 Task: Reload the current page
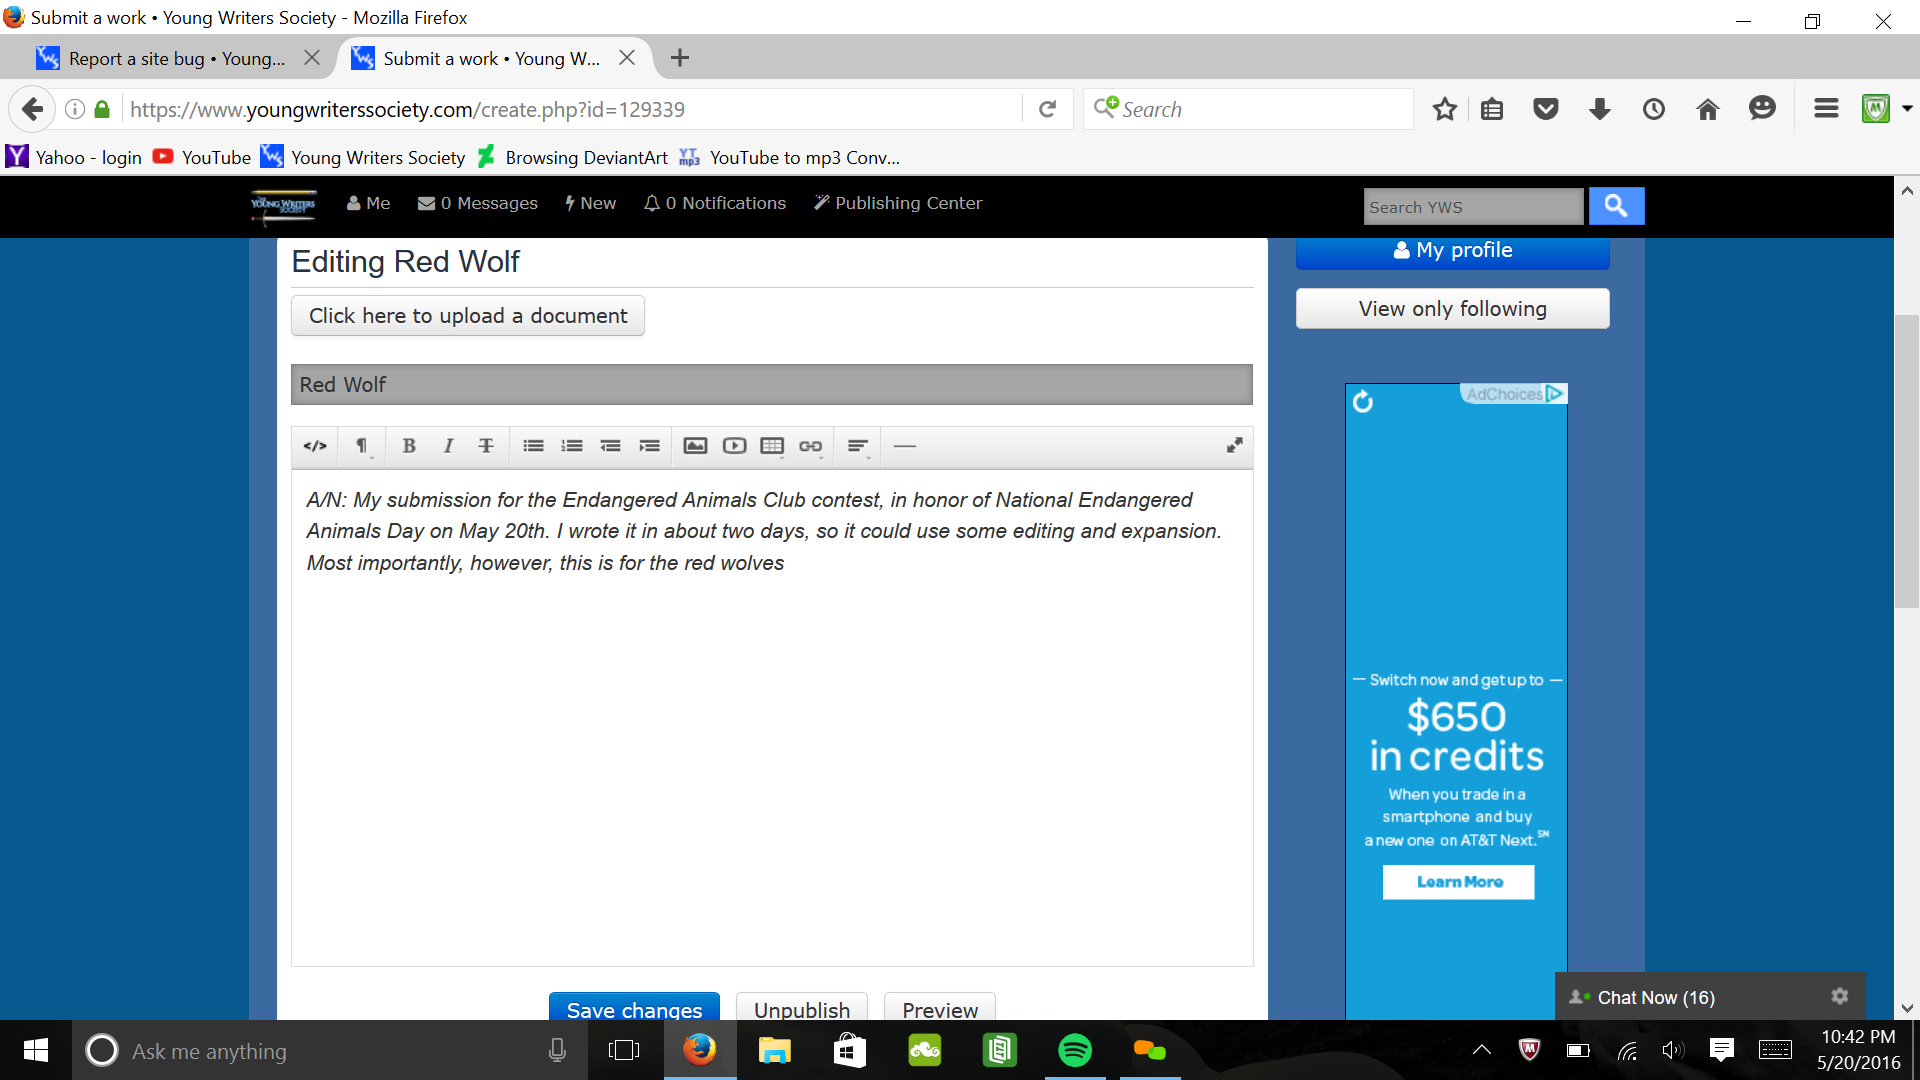(1047, 109)
